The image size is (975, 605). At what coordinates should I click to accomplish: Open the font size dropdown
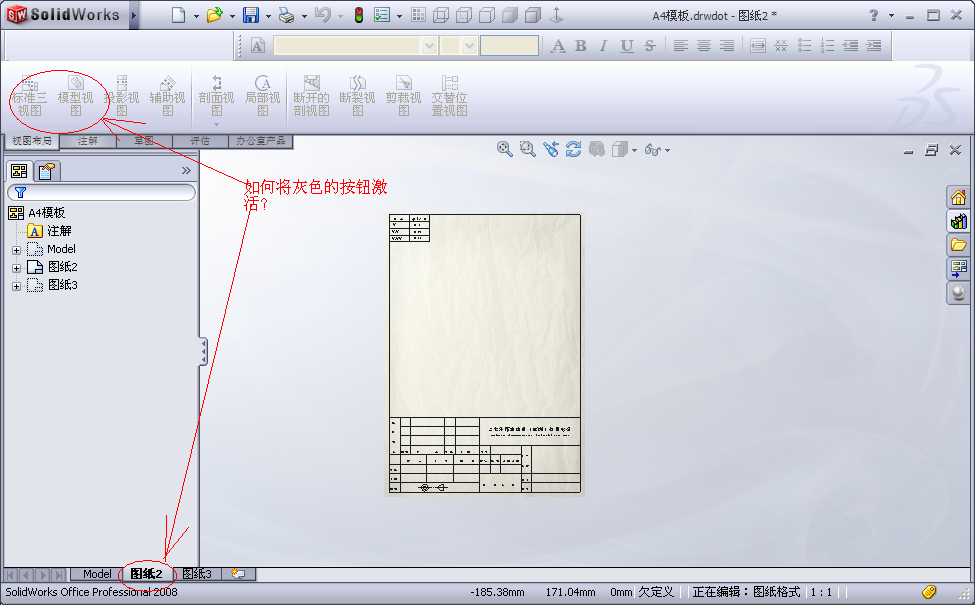[x=469, y=45]
